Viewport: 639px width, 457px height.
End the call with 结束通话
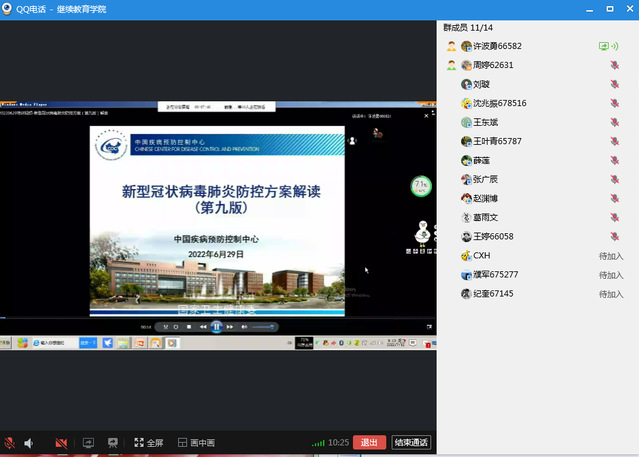click(x=411, y=442)
